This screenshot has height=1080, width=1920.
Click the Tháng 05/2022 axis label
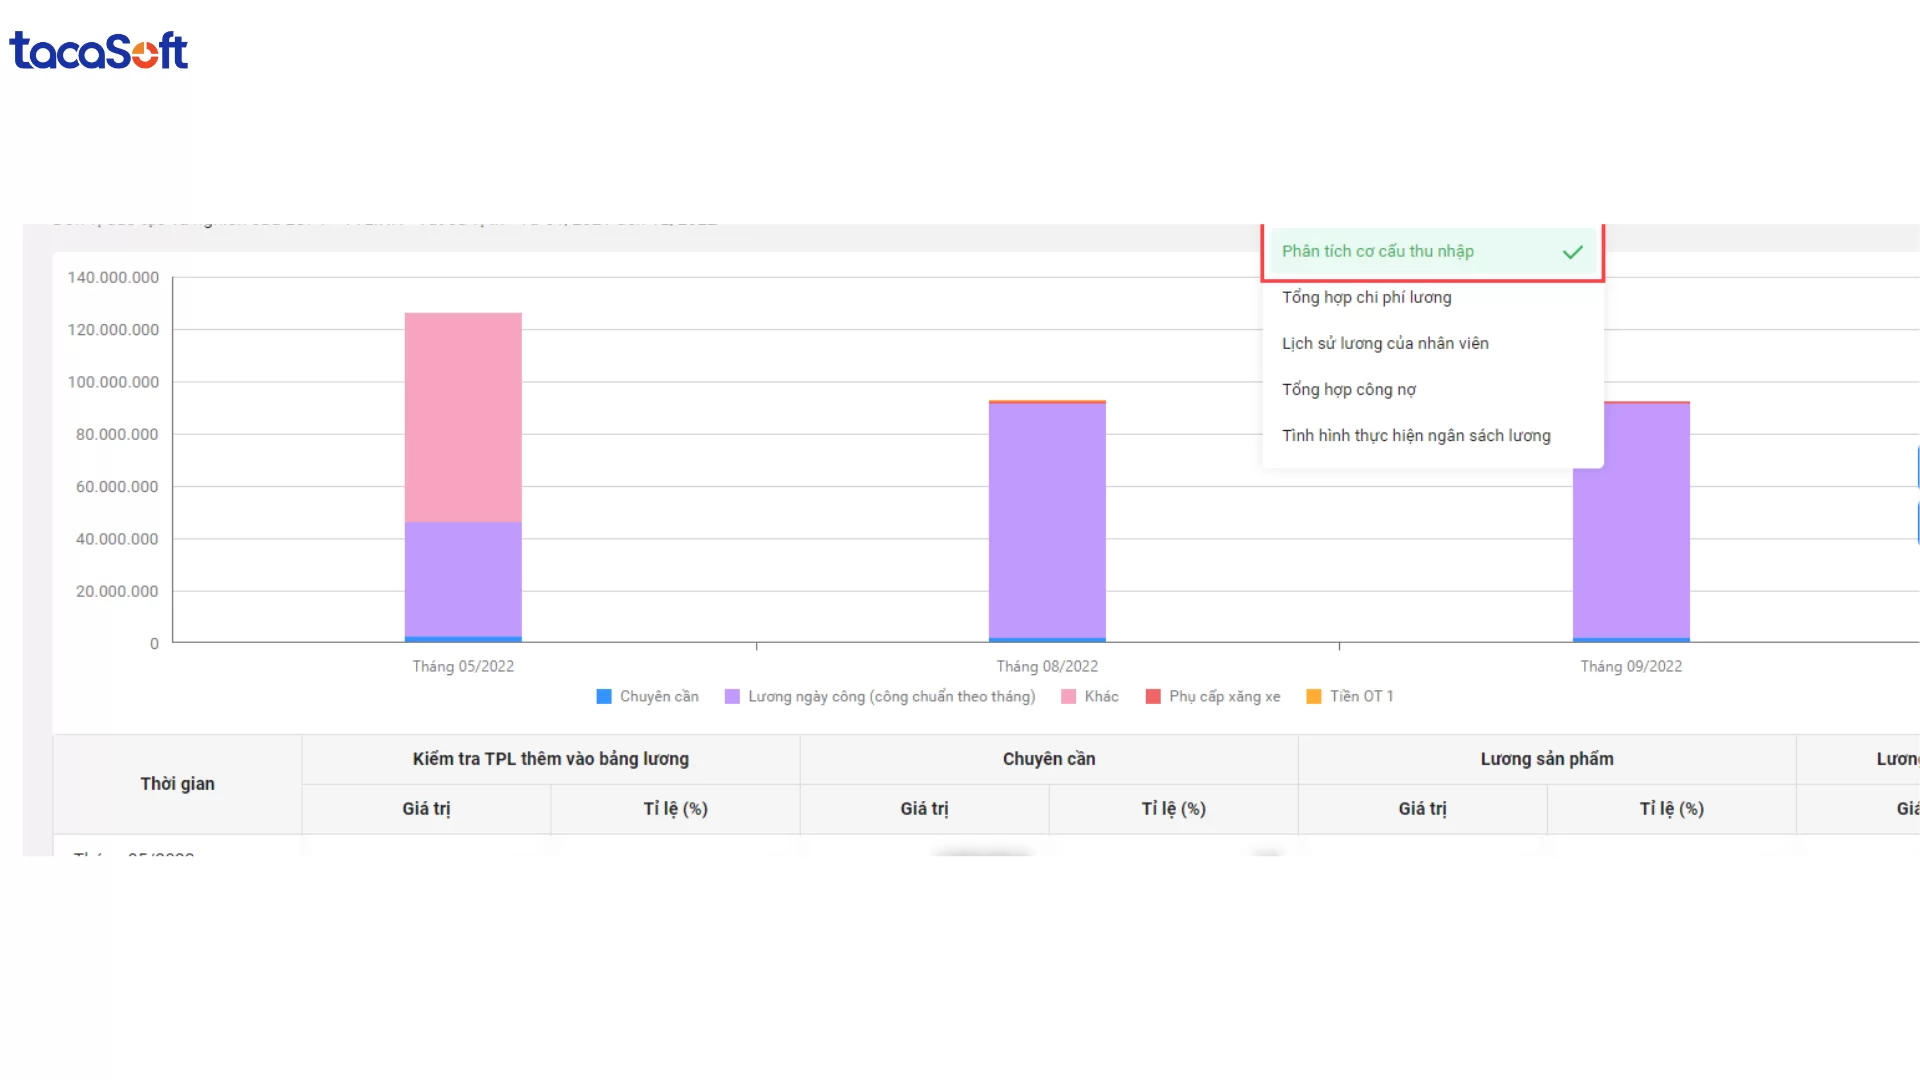(463, 667)
